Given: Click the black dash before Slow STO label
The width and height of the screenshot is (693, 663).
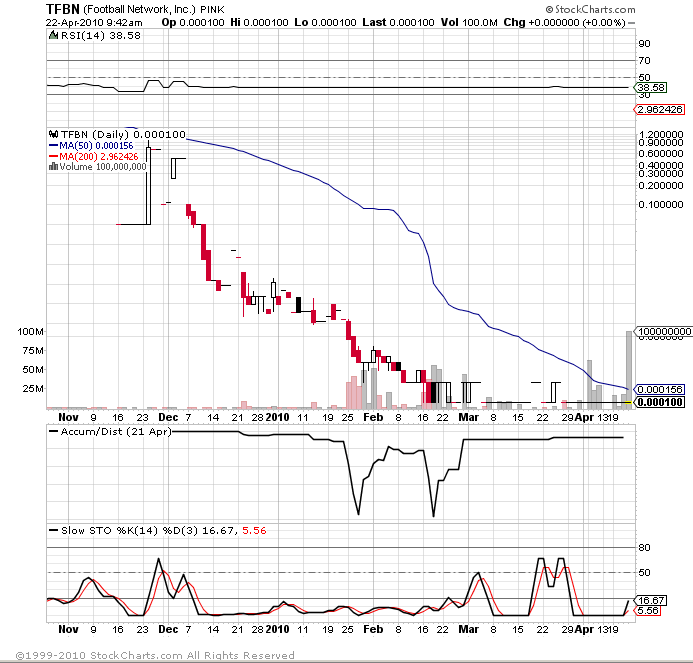Looking at the screenshot, I should point(53,530).
